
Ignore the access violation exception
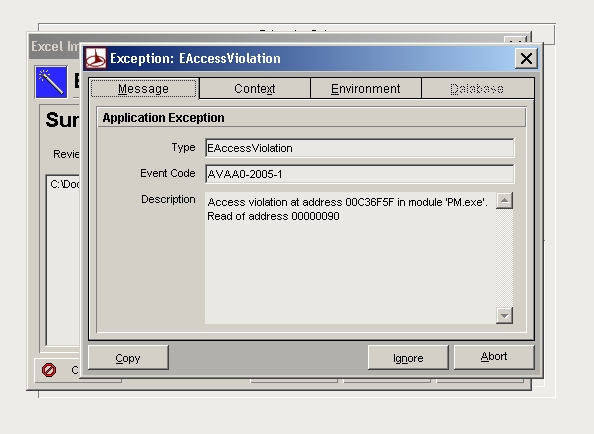(408, 358)
